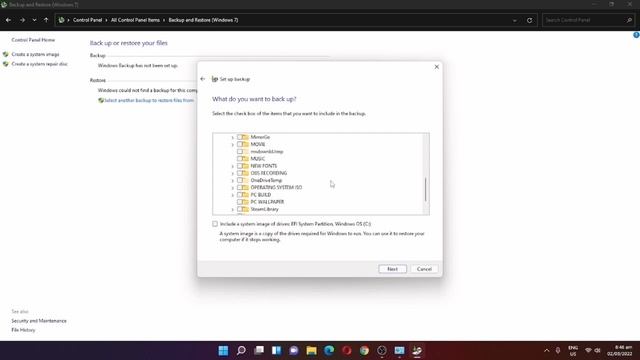Expand the OneDriveTemp folder
This screenshot has width=640, height=360.
click(233, 180)
